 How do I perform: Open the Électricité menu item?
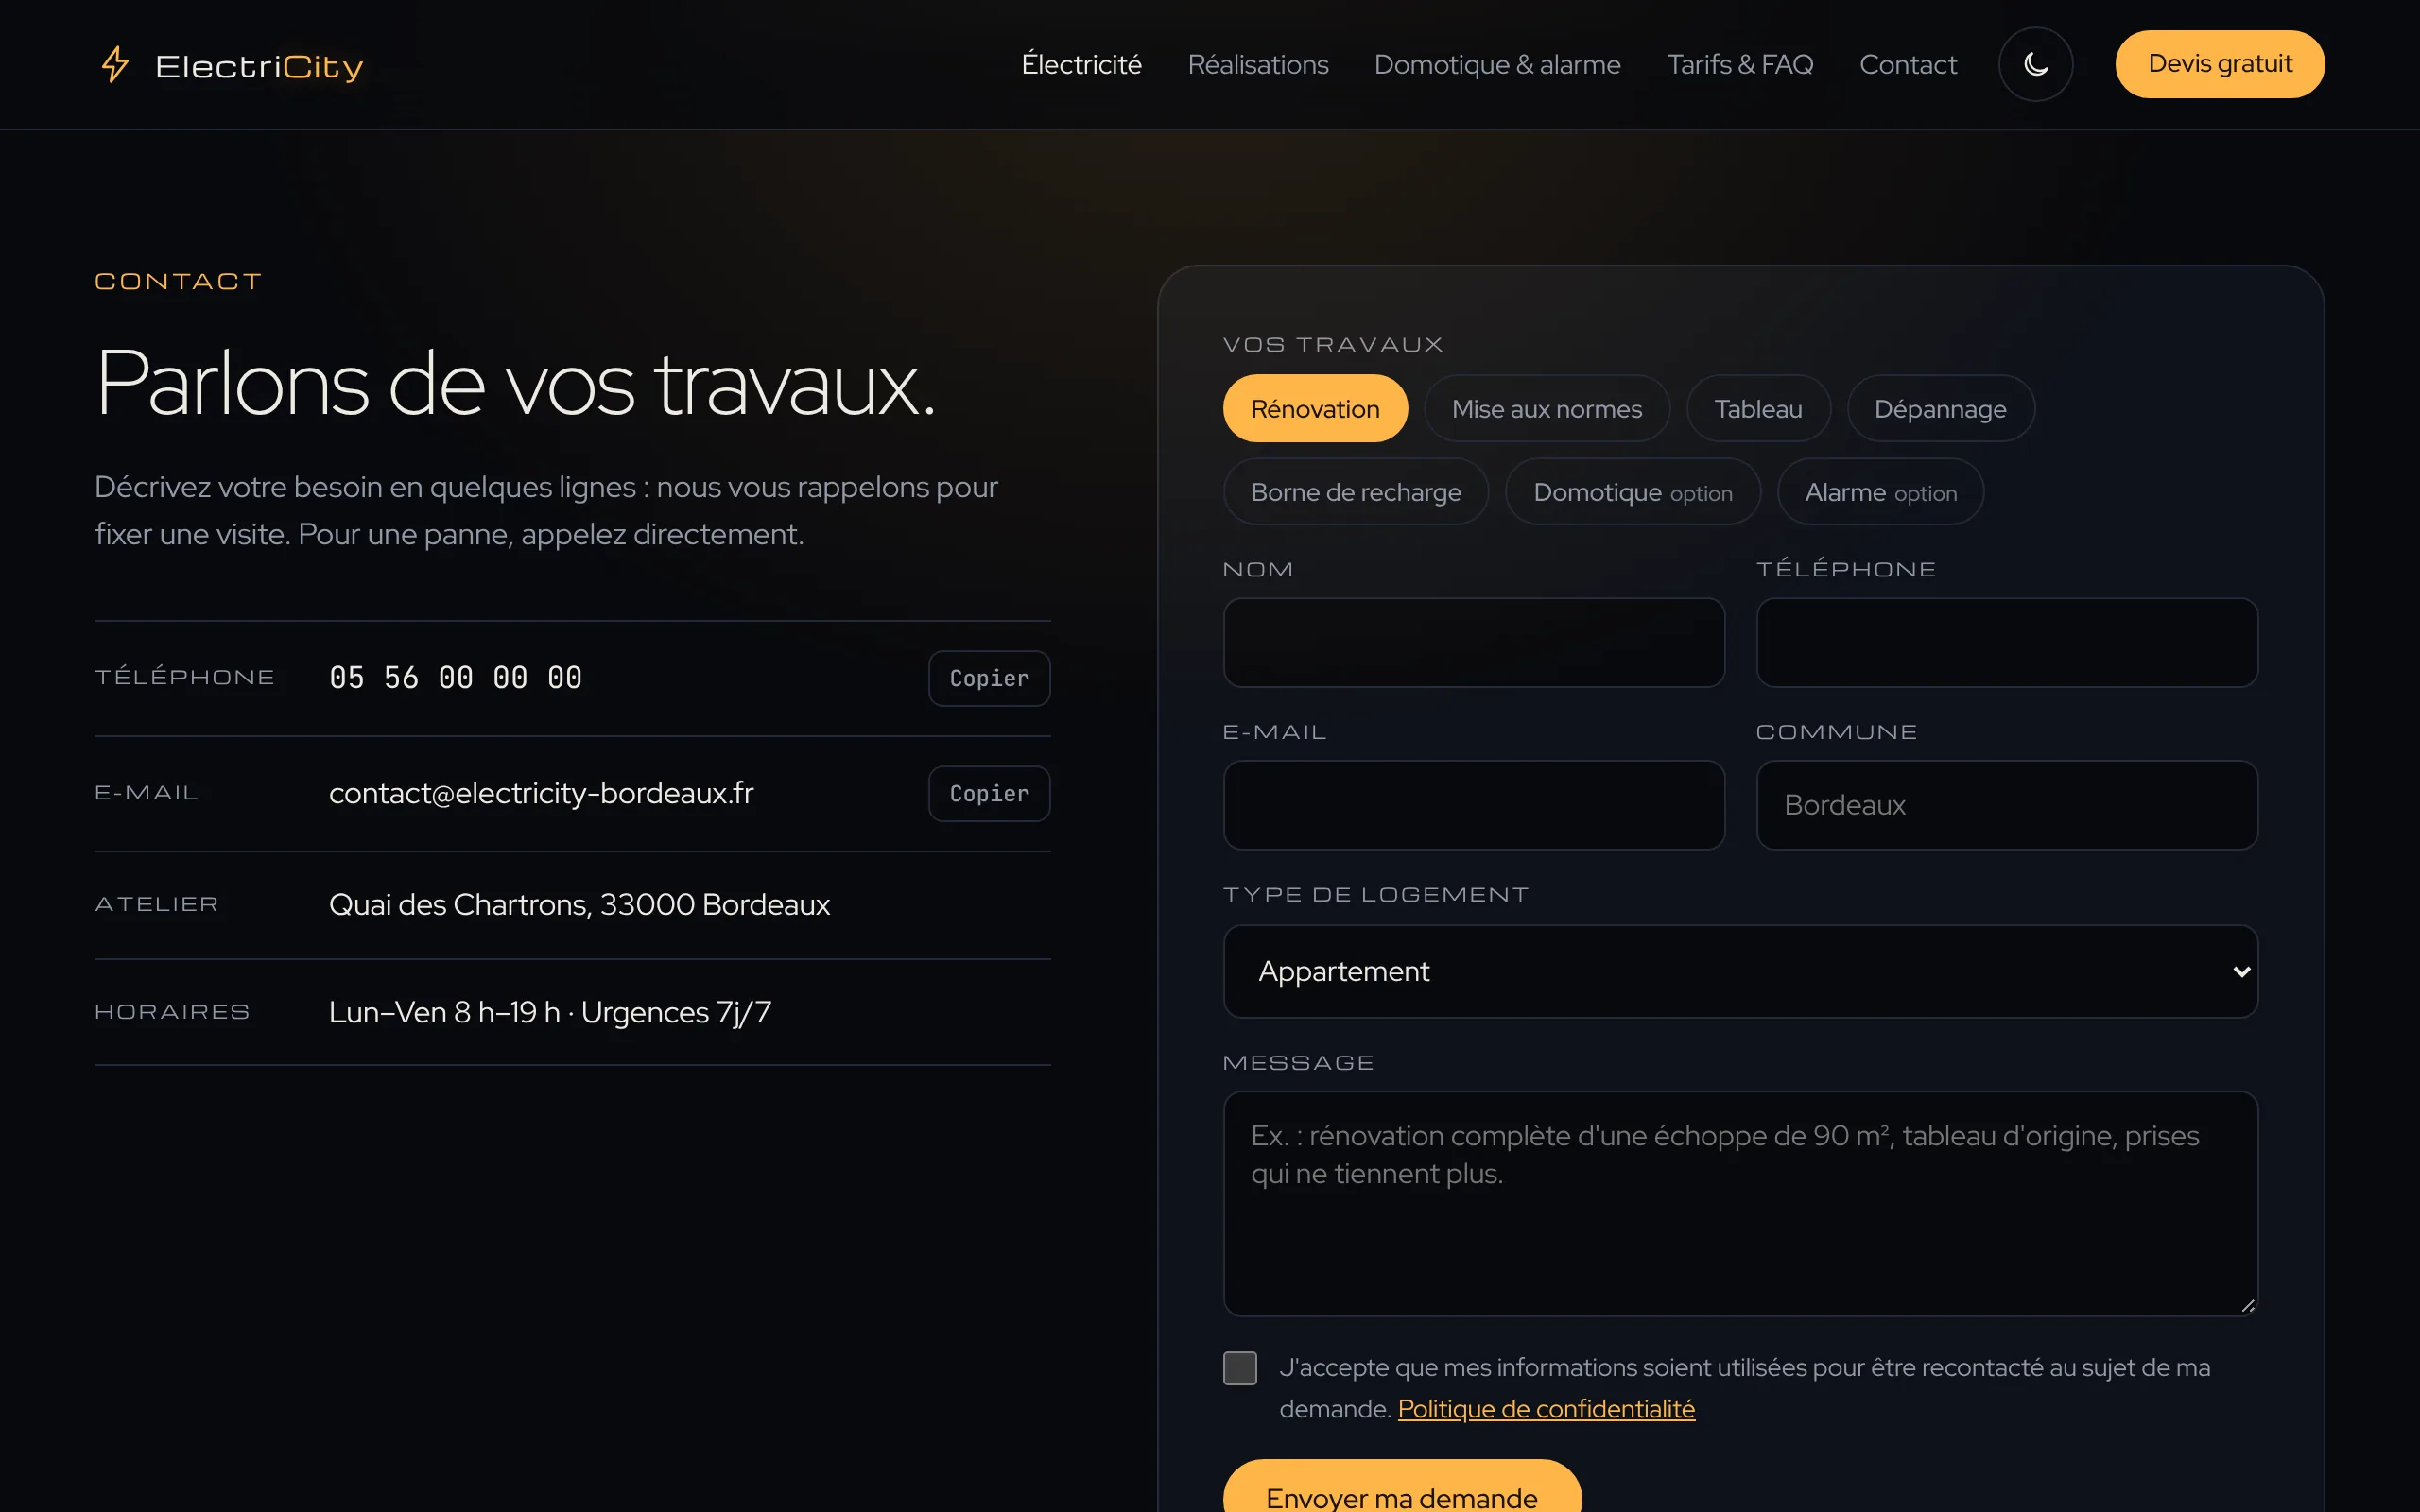(1081, 64)
